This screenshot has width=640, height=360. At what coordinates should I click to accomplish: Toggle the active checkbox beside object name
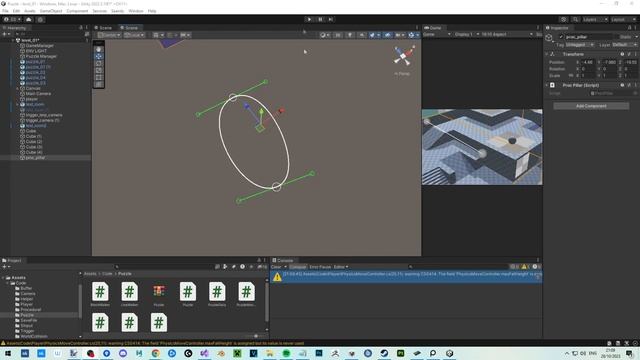[x=561, y=37]
